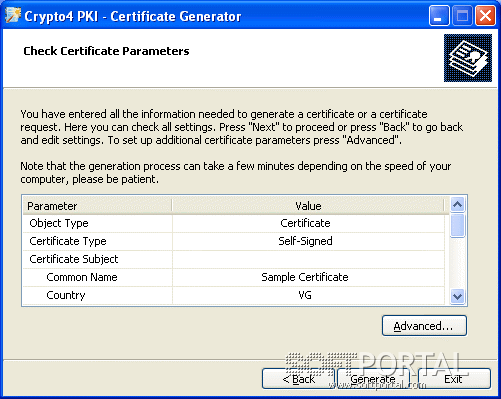Select the Common Name row
501x399 pixels.
(x=234, y=277)
